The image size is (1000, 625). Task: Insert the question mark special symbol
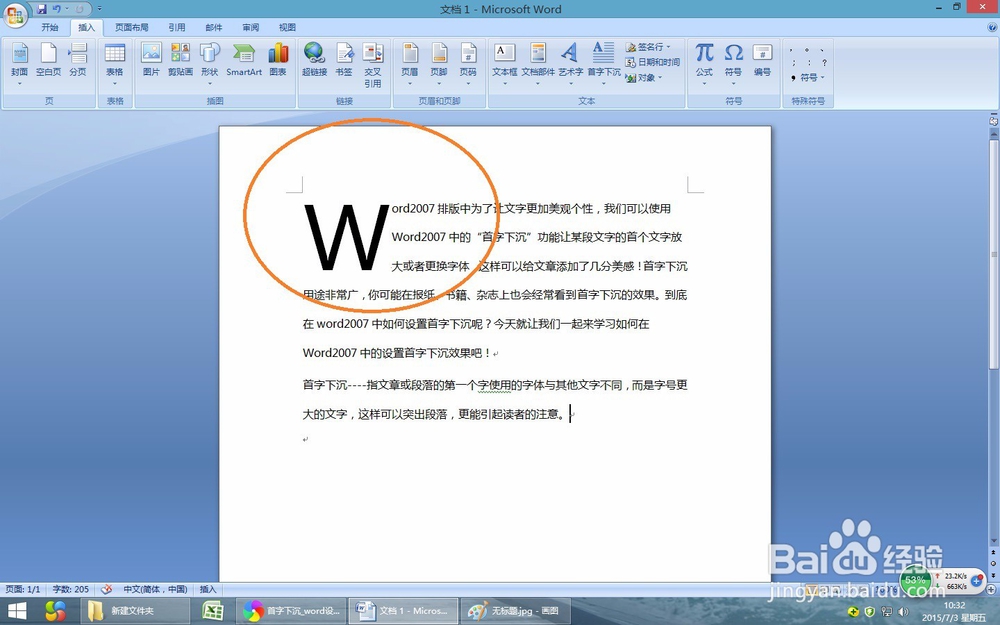point(824,62)
